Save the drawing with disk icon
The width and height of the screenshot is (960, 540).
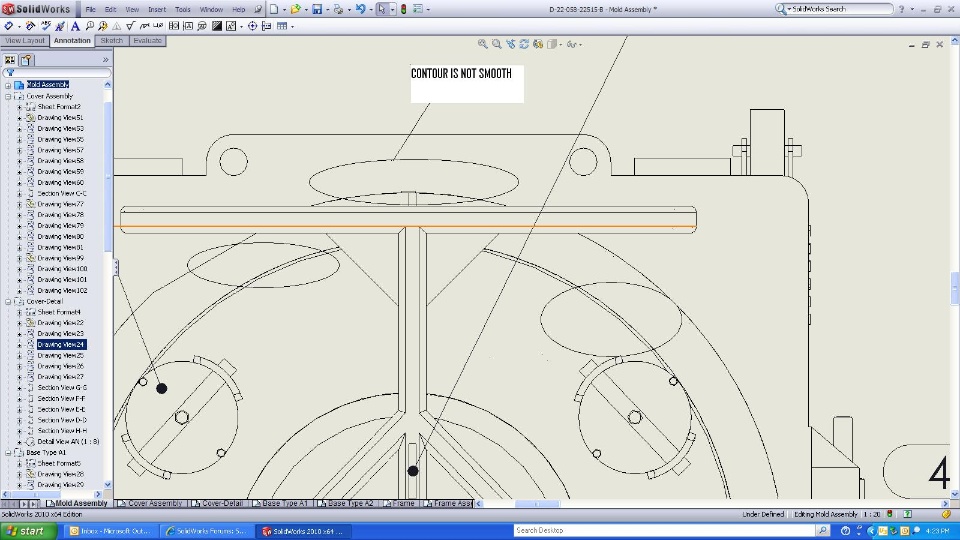317,9
